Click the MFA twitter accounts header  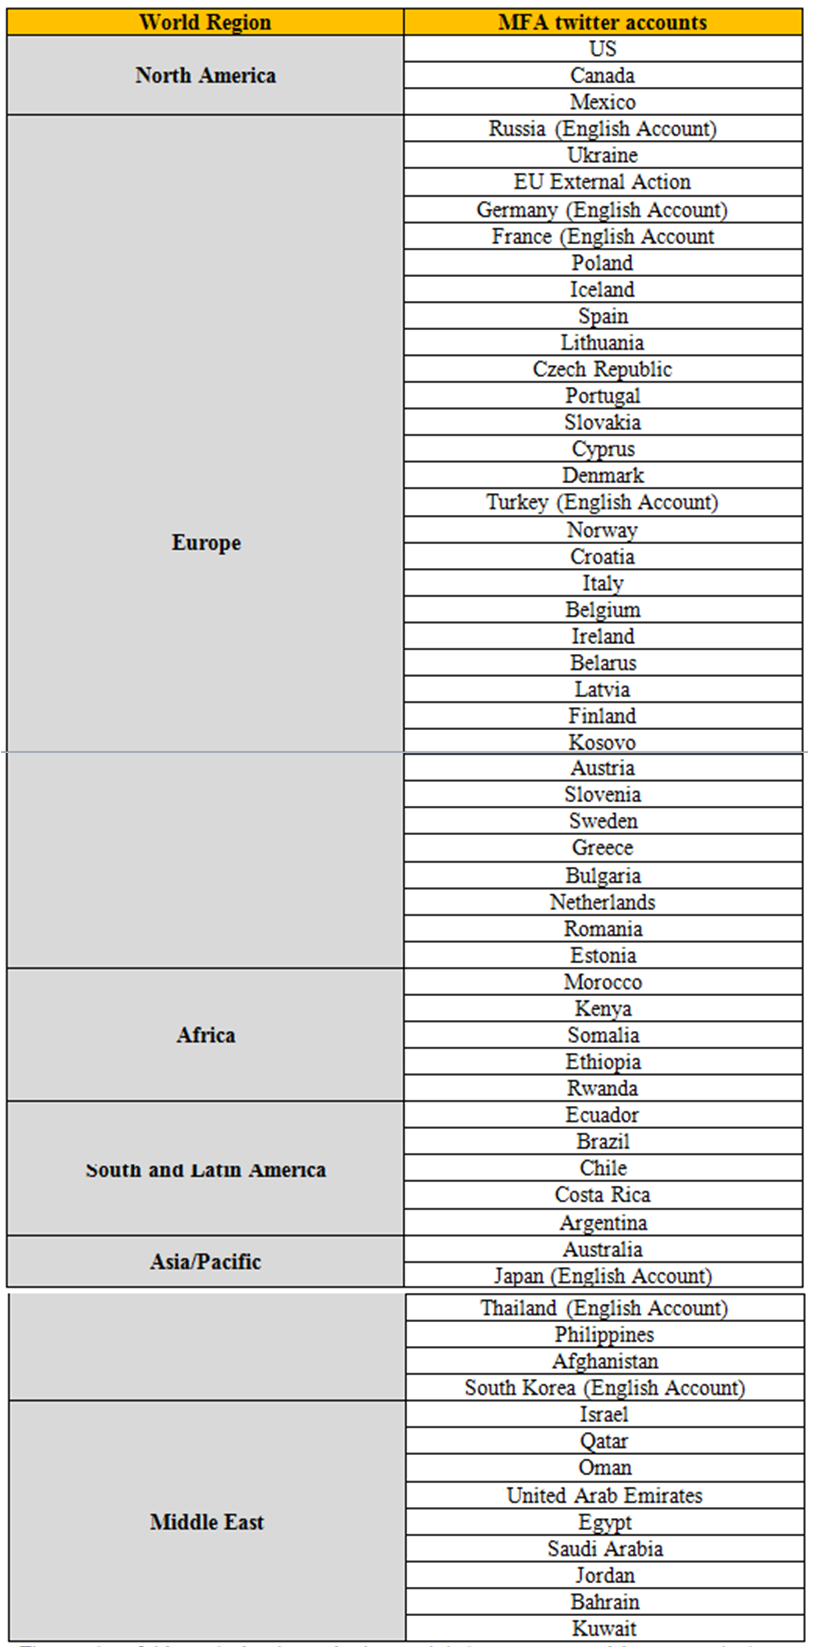pos(602,22)
